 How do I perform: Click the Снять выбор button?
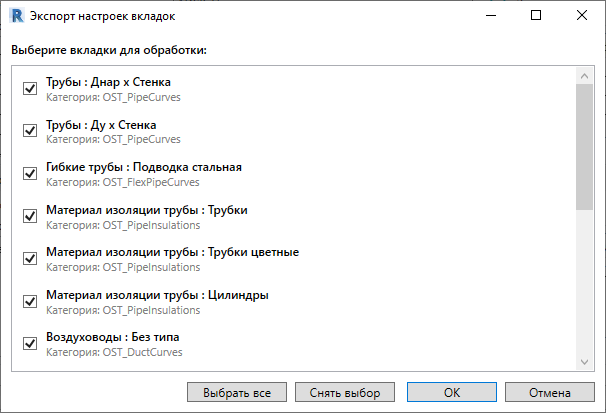tap(345, 393)
